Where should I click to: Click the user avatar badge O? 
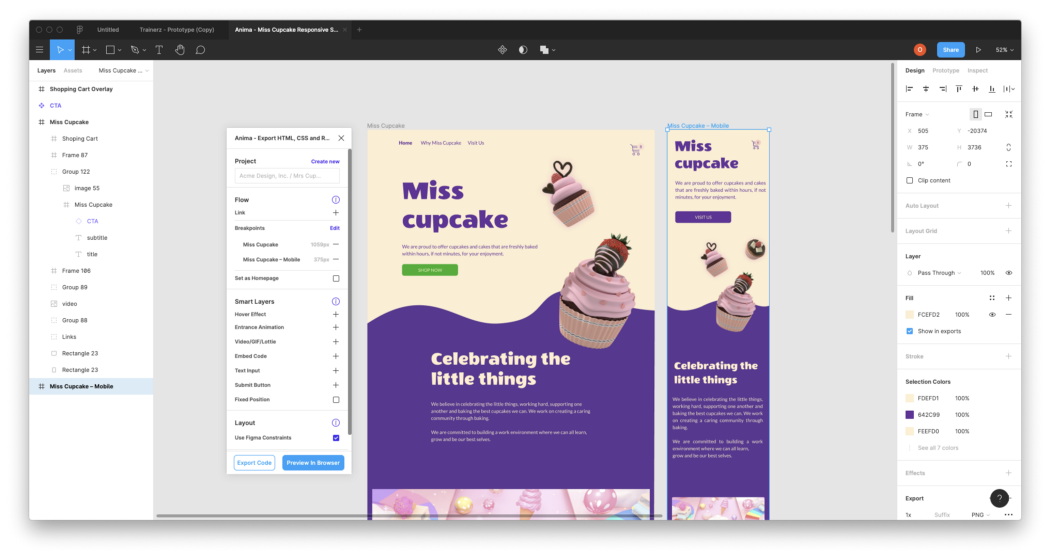[x=919, y=50]
